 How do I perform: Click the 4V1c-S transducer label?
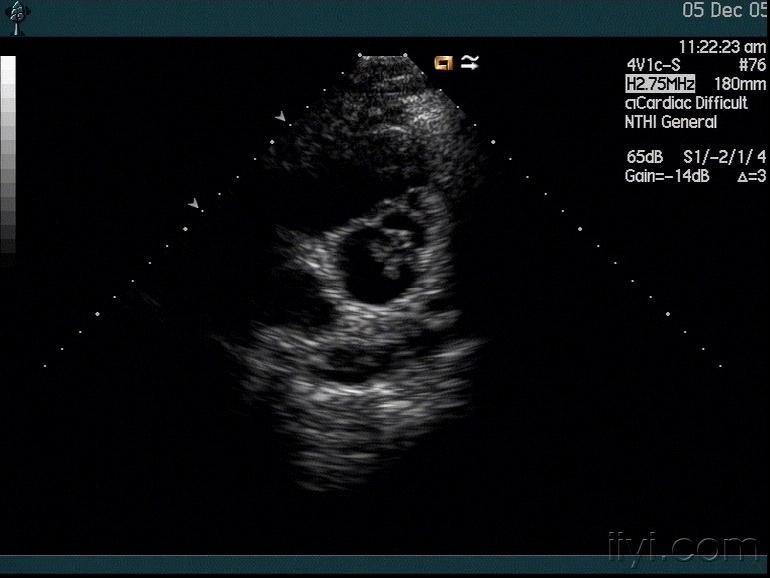(654, 65)
